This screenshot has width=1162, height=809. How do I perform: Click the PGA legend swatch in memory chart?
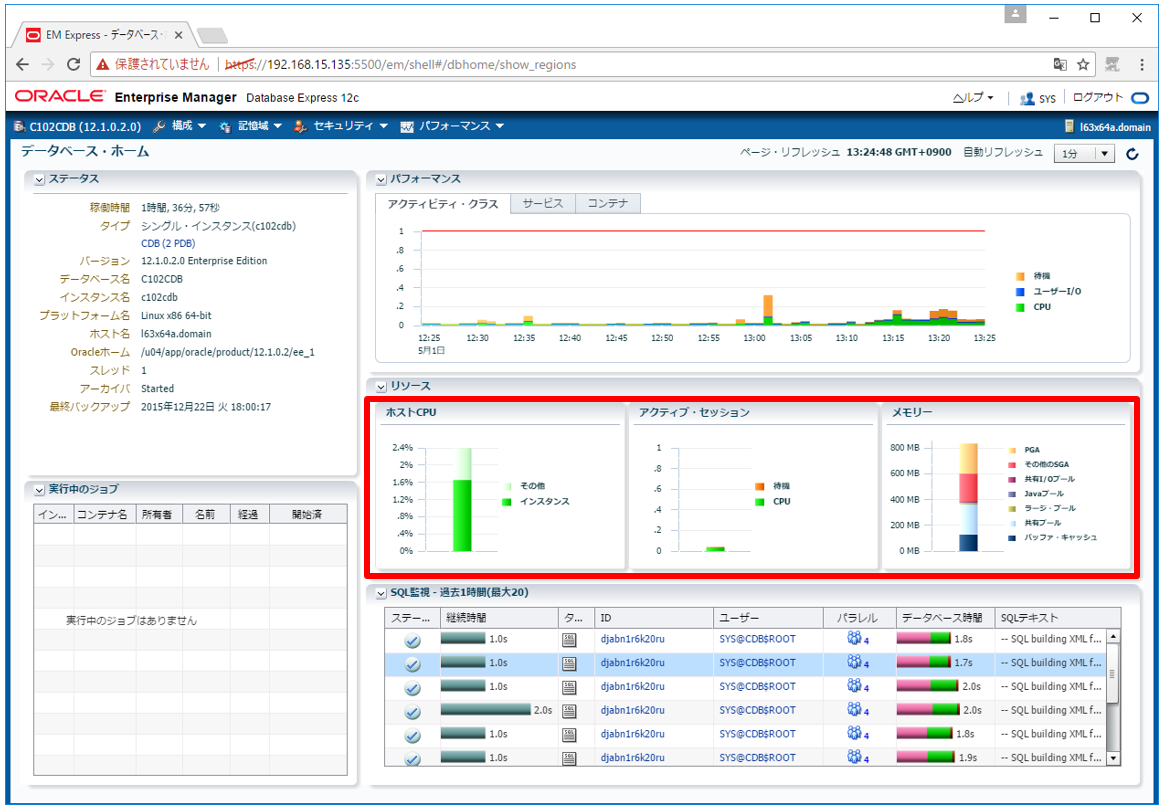point(1012,450)
